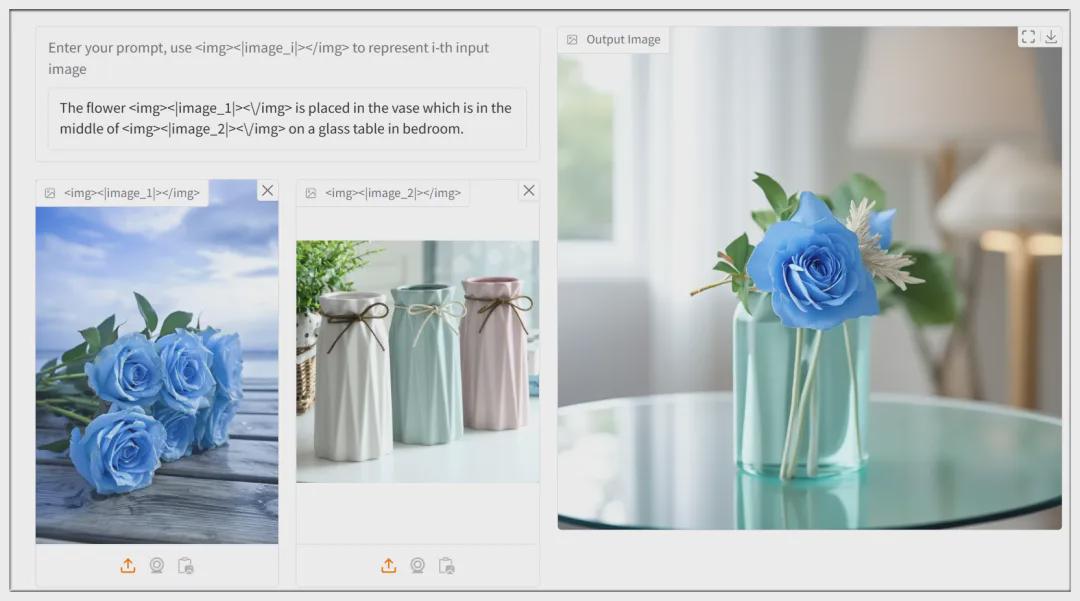Click upload icon under image_1 panel
This screenshot has width=1080, height=601.
click(128, 566)
